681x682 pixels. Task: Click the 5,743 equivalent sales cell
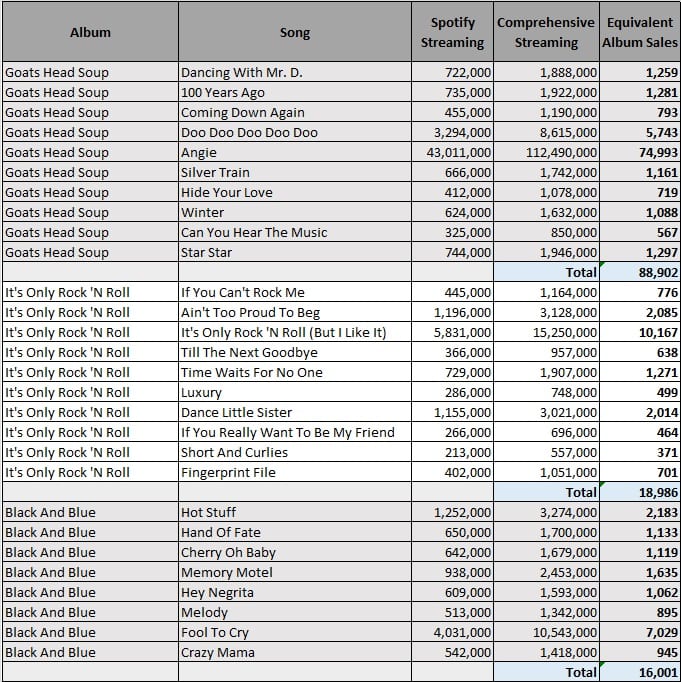[x=640, y=132]
